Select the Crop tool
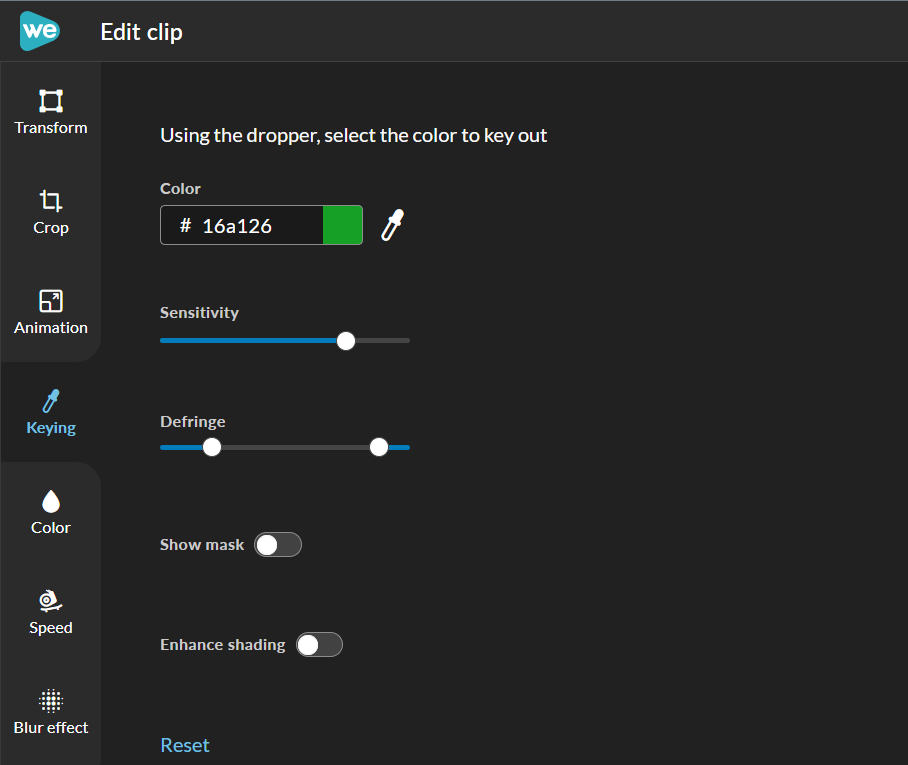Screen dimensions: 908x765 click(51, 212)
